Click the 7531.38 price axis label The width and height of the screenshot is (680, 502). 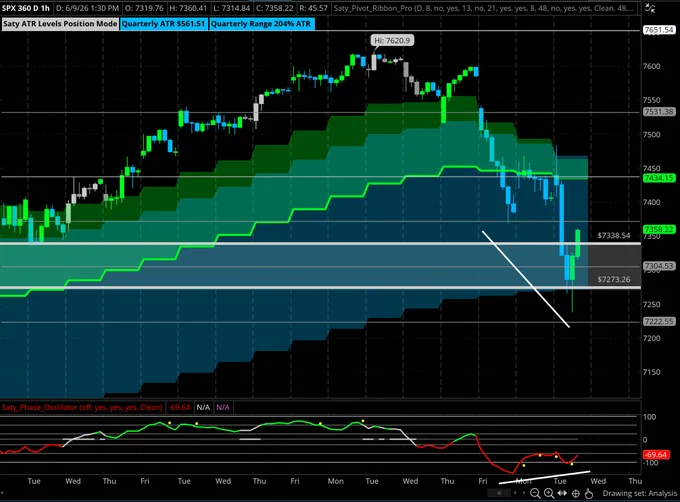pyautogui.click(x=659, y=112)
